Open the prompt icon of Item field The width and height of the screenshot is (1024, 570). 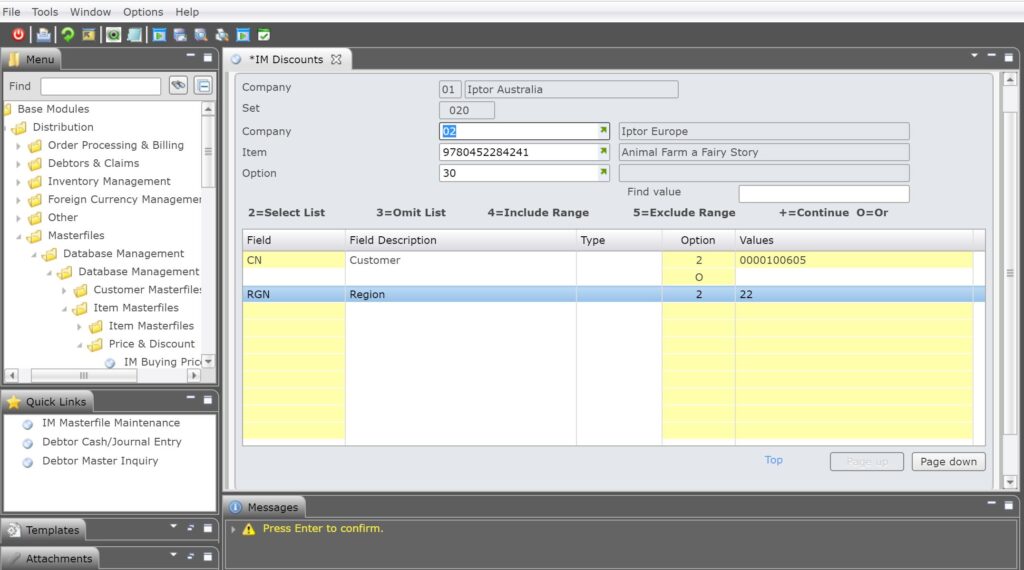click(x=603, y=152)
